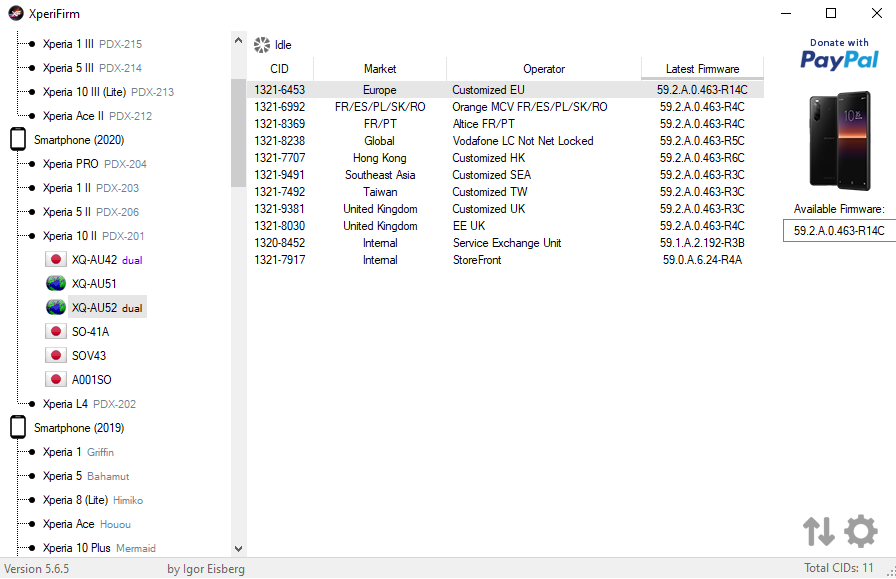Click available firmware 59.2.A.0.463-R14C box

pyautogui.click(x=839, y=230)
